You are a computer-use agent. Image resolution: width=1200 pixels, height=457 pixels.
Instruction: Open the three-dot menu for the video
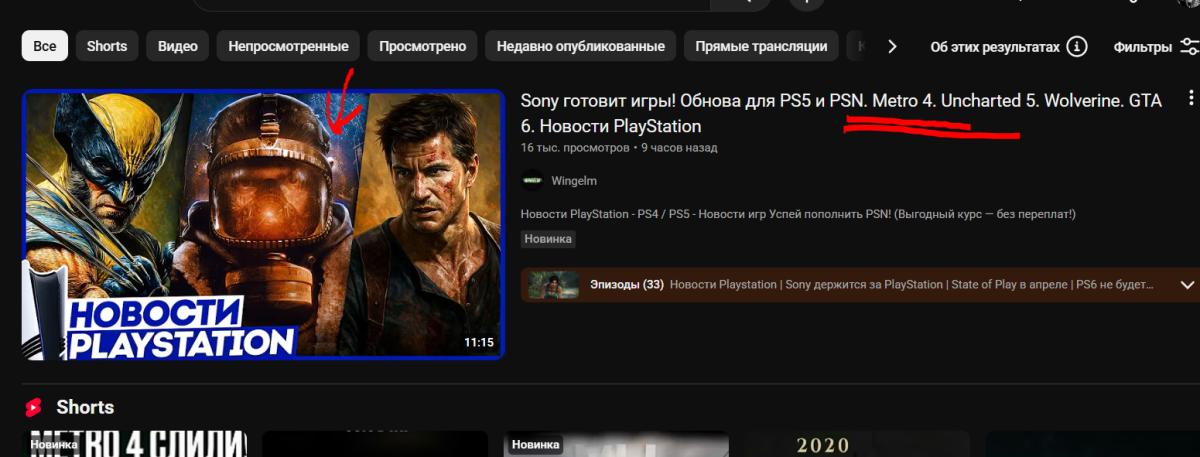(1190, 98)
